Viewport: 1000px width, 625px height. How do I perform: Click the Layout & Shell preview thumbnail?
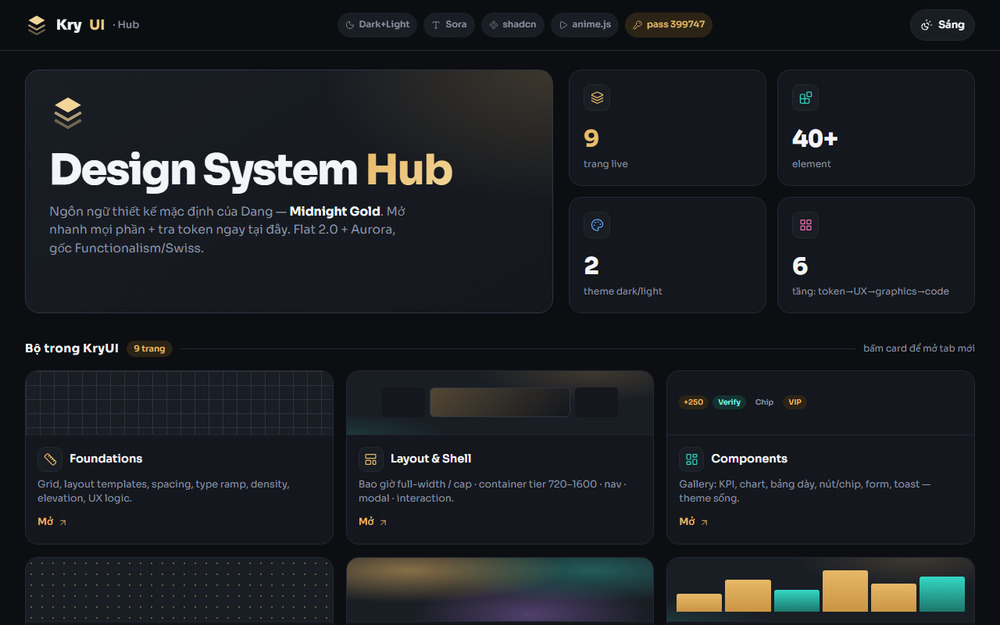(500, 403)
